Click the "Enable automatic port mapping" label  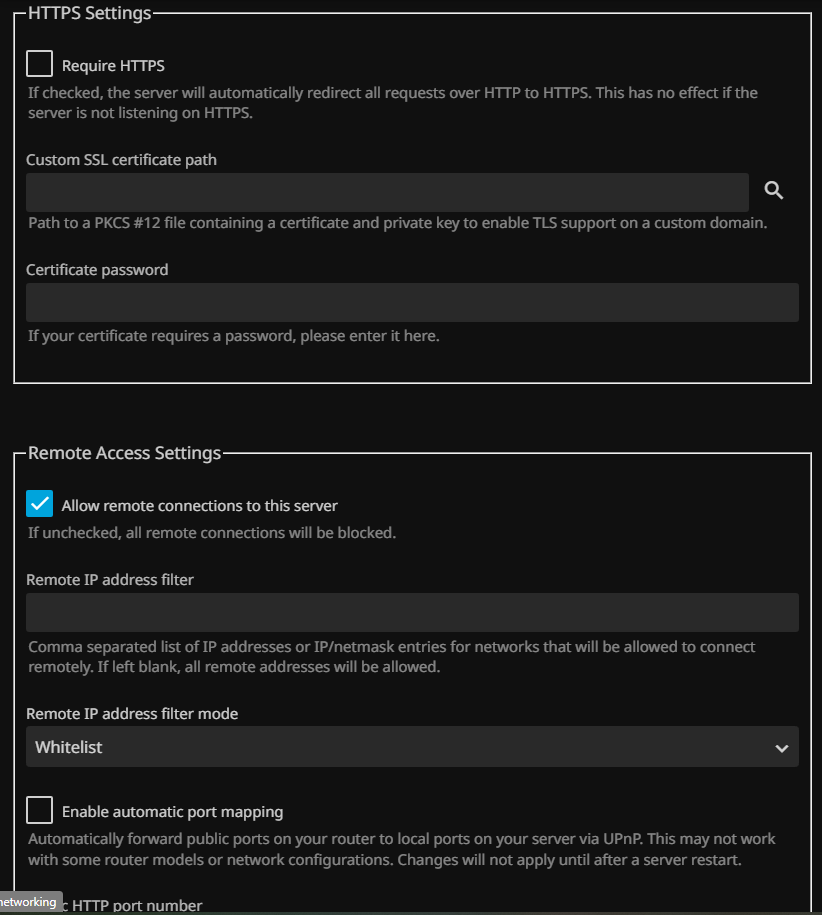click(x=172, y=812)
